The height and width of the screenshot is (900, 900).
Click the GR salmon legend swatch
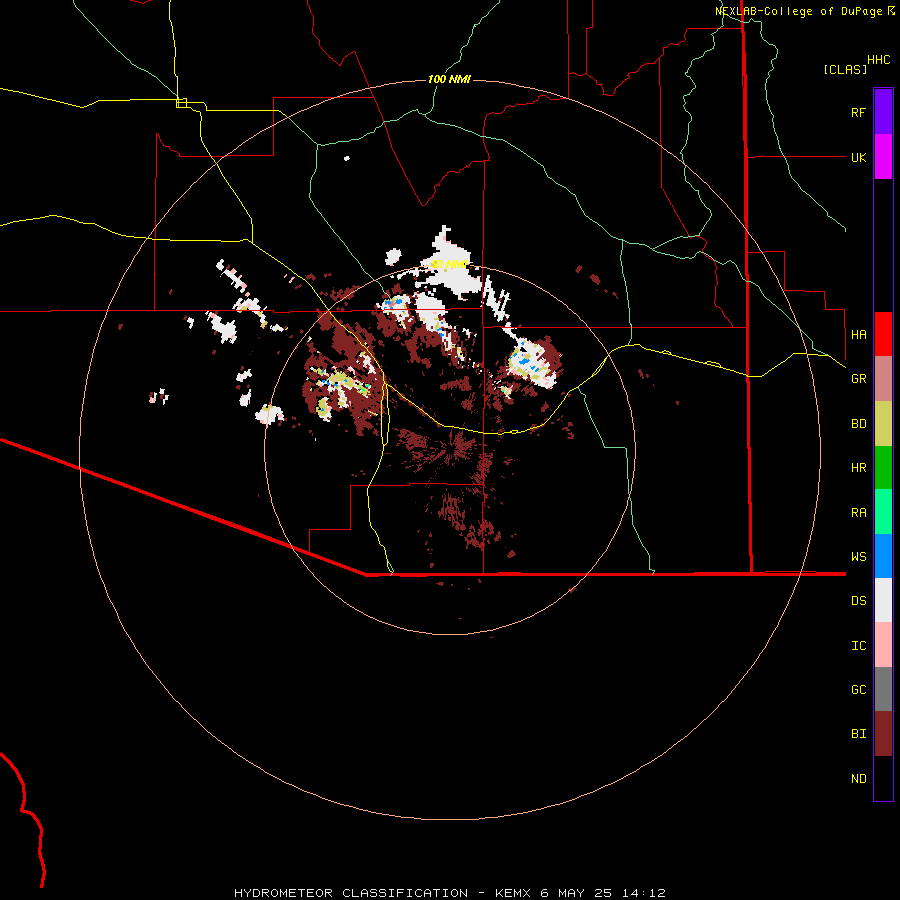click(883, 379)
